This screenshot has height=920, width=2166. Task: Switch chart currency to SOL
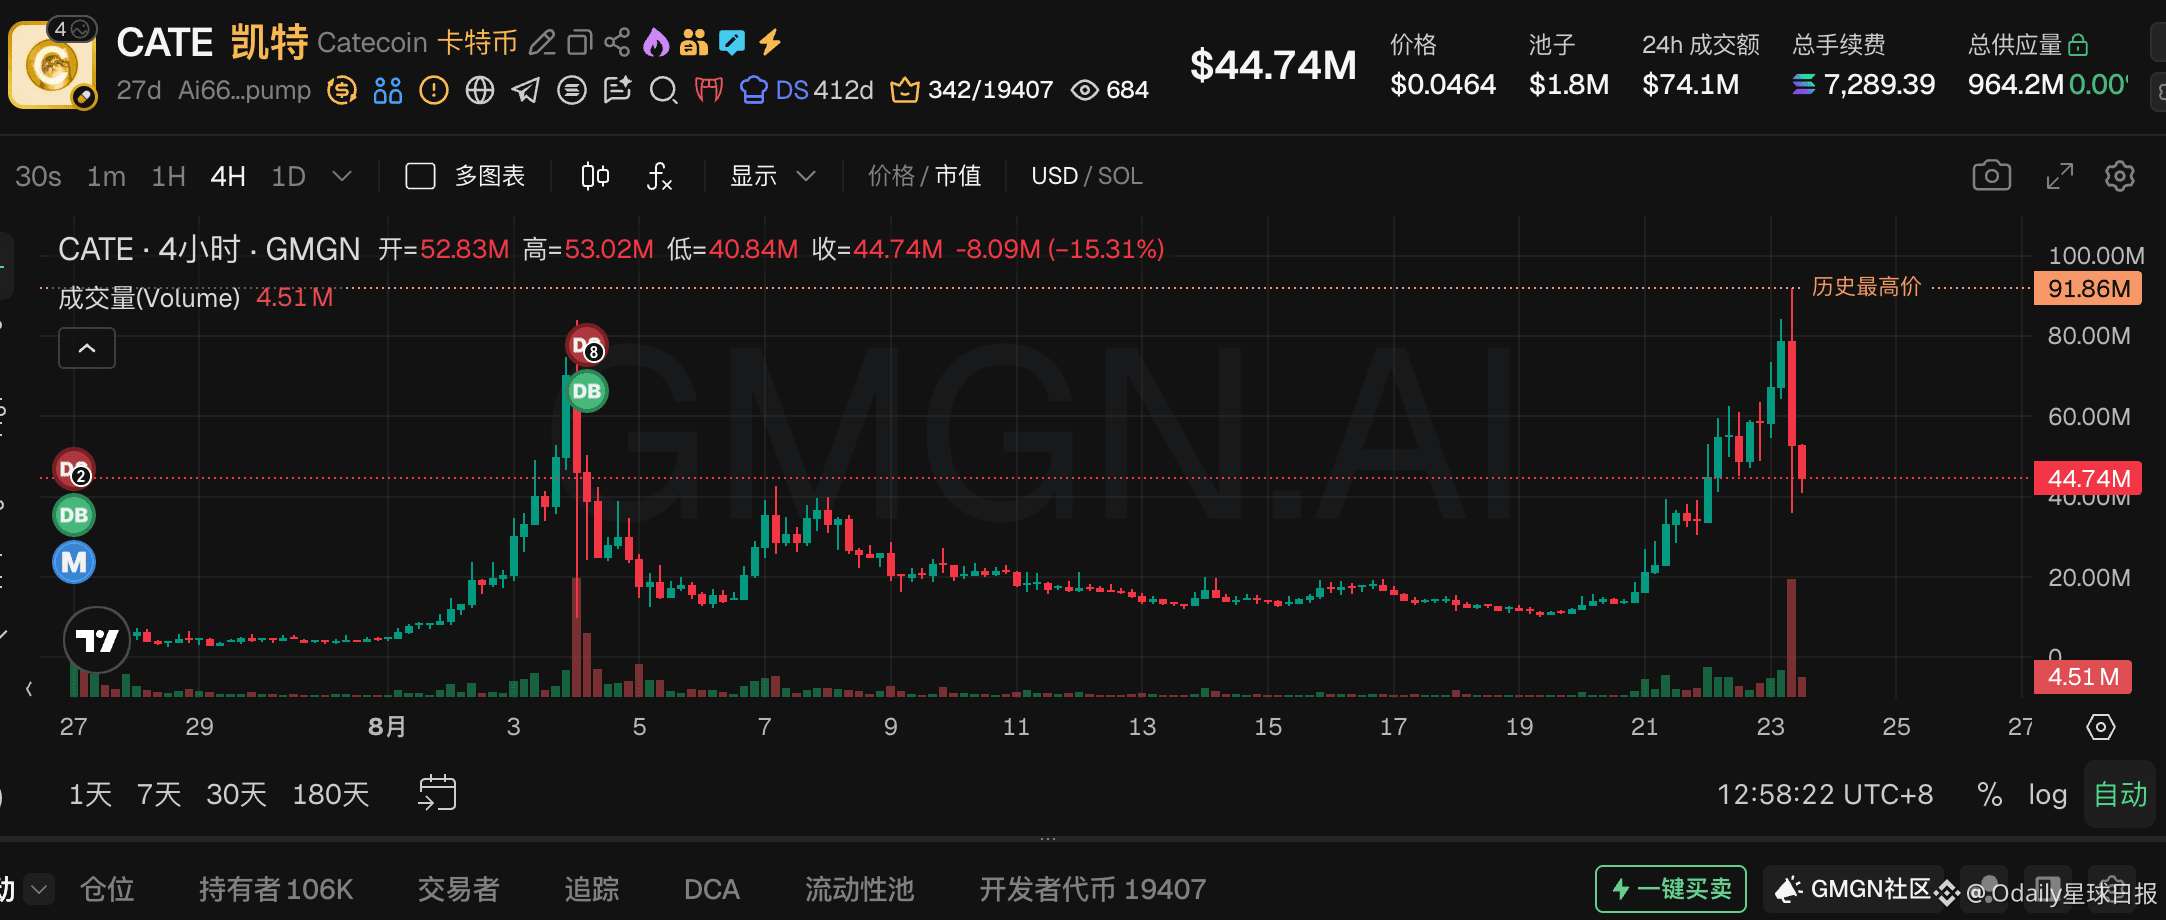click(x=1120, y=176)
